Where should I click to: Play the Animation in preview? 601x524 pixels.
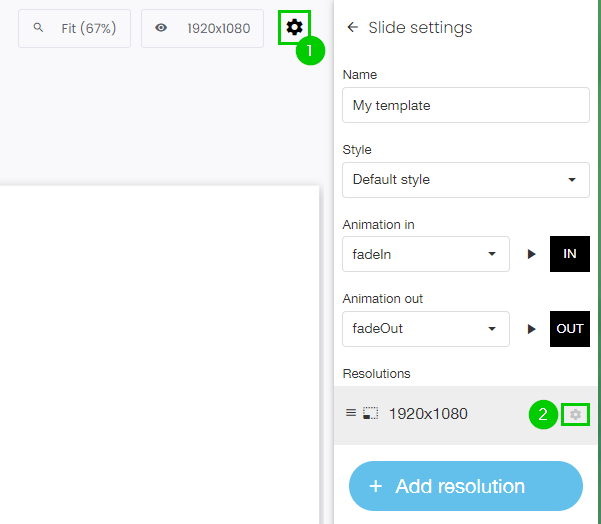click(x=532, y=254)
